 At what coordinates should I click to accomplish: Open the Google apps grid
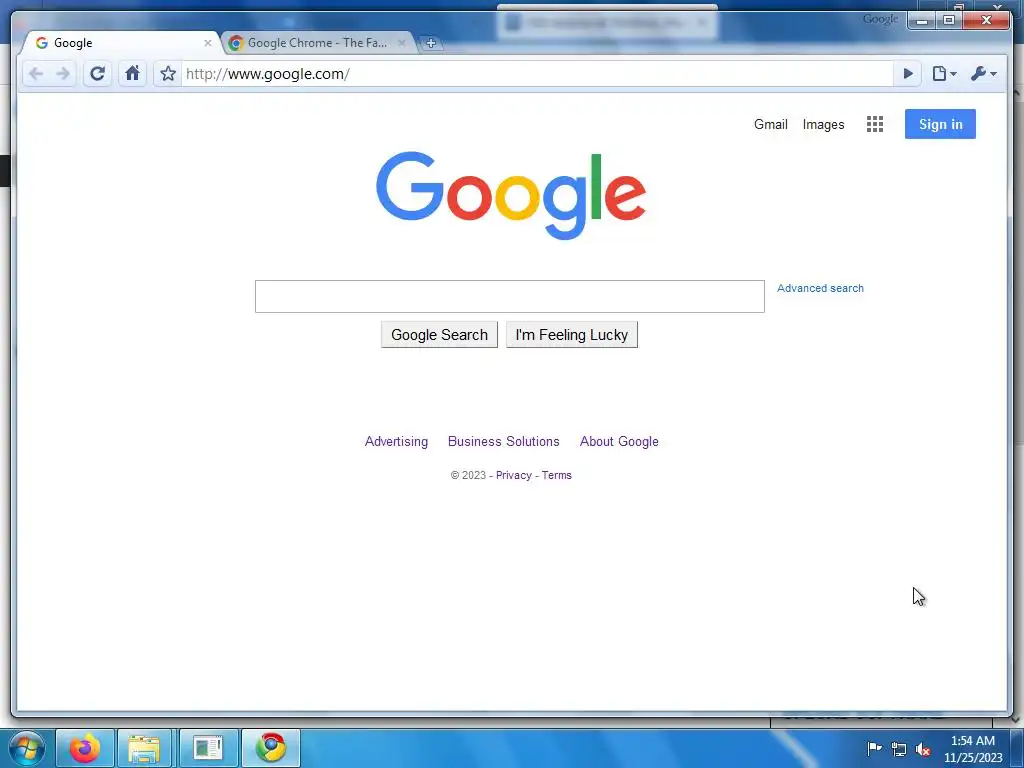coord(874,124)
